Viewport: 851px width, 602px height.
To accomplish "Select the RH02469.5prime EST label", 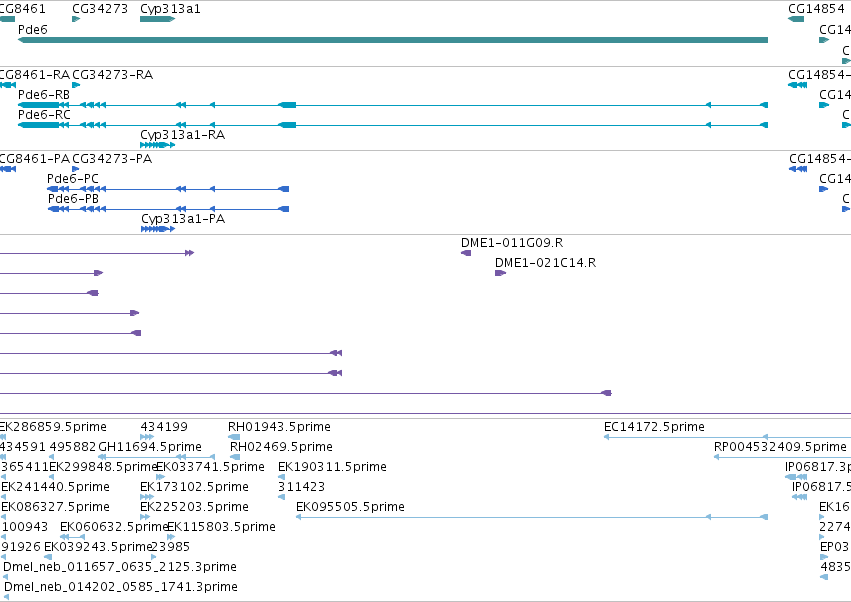I will point(281,447).
